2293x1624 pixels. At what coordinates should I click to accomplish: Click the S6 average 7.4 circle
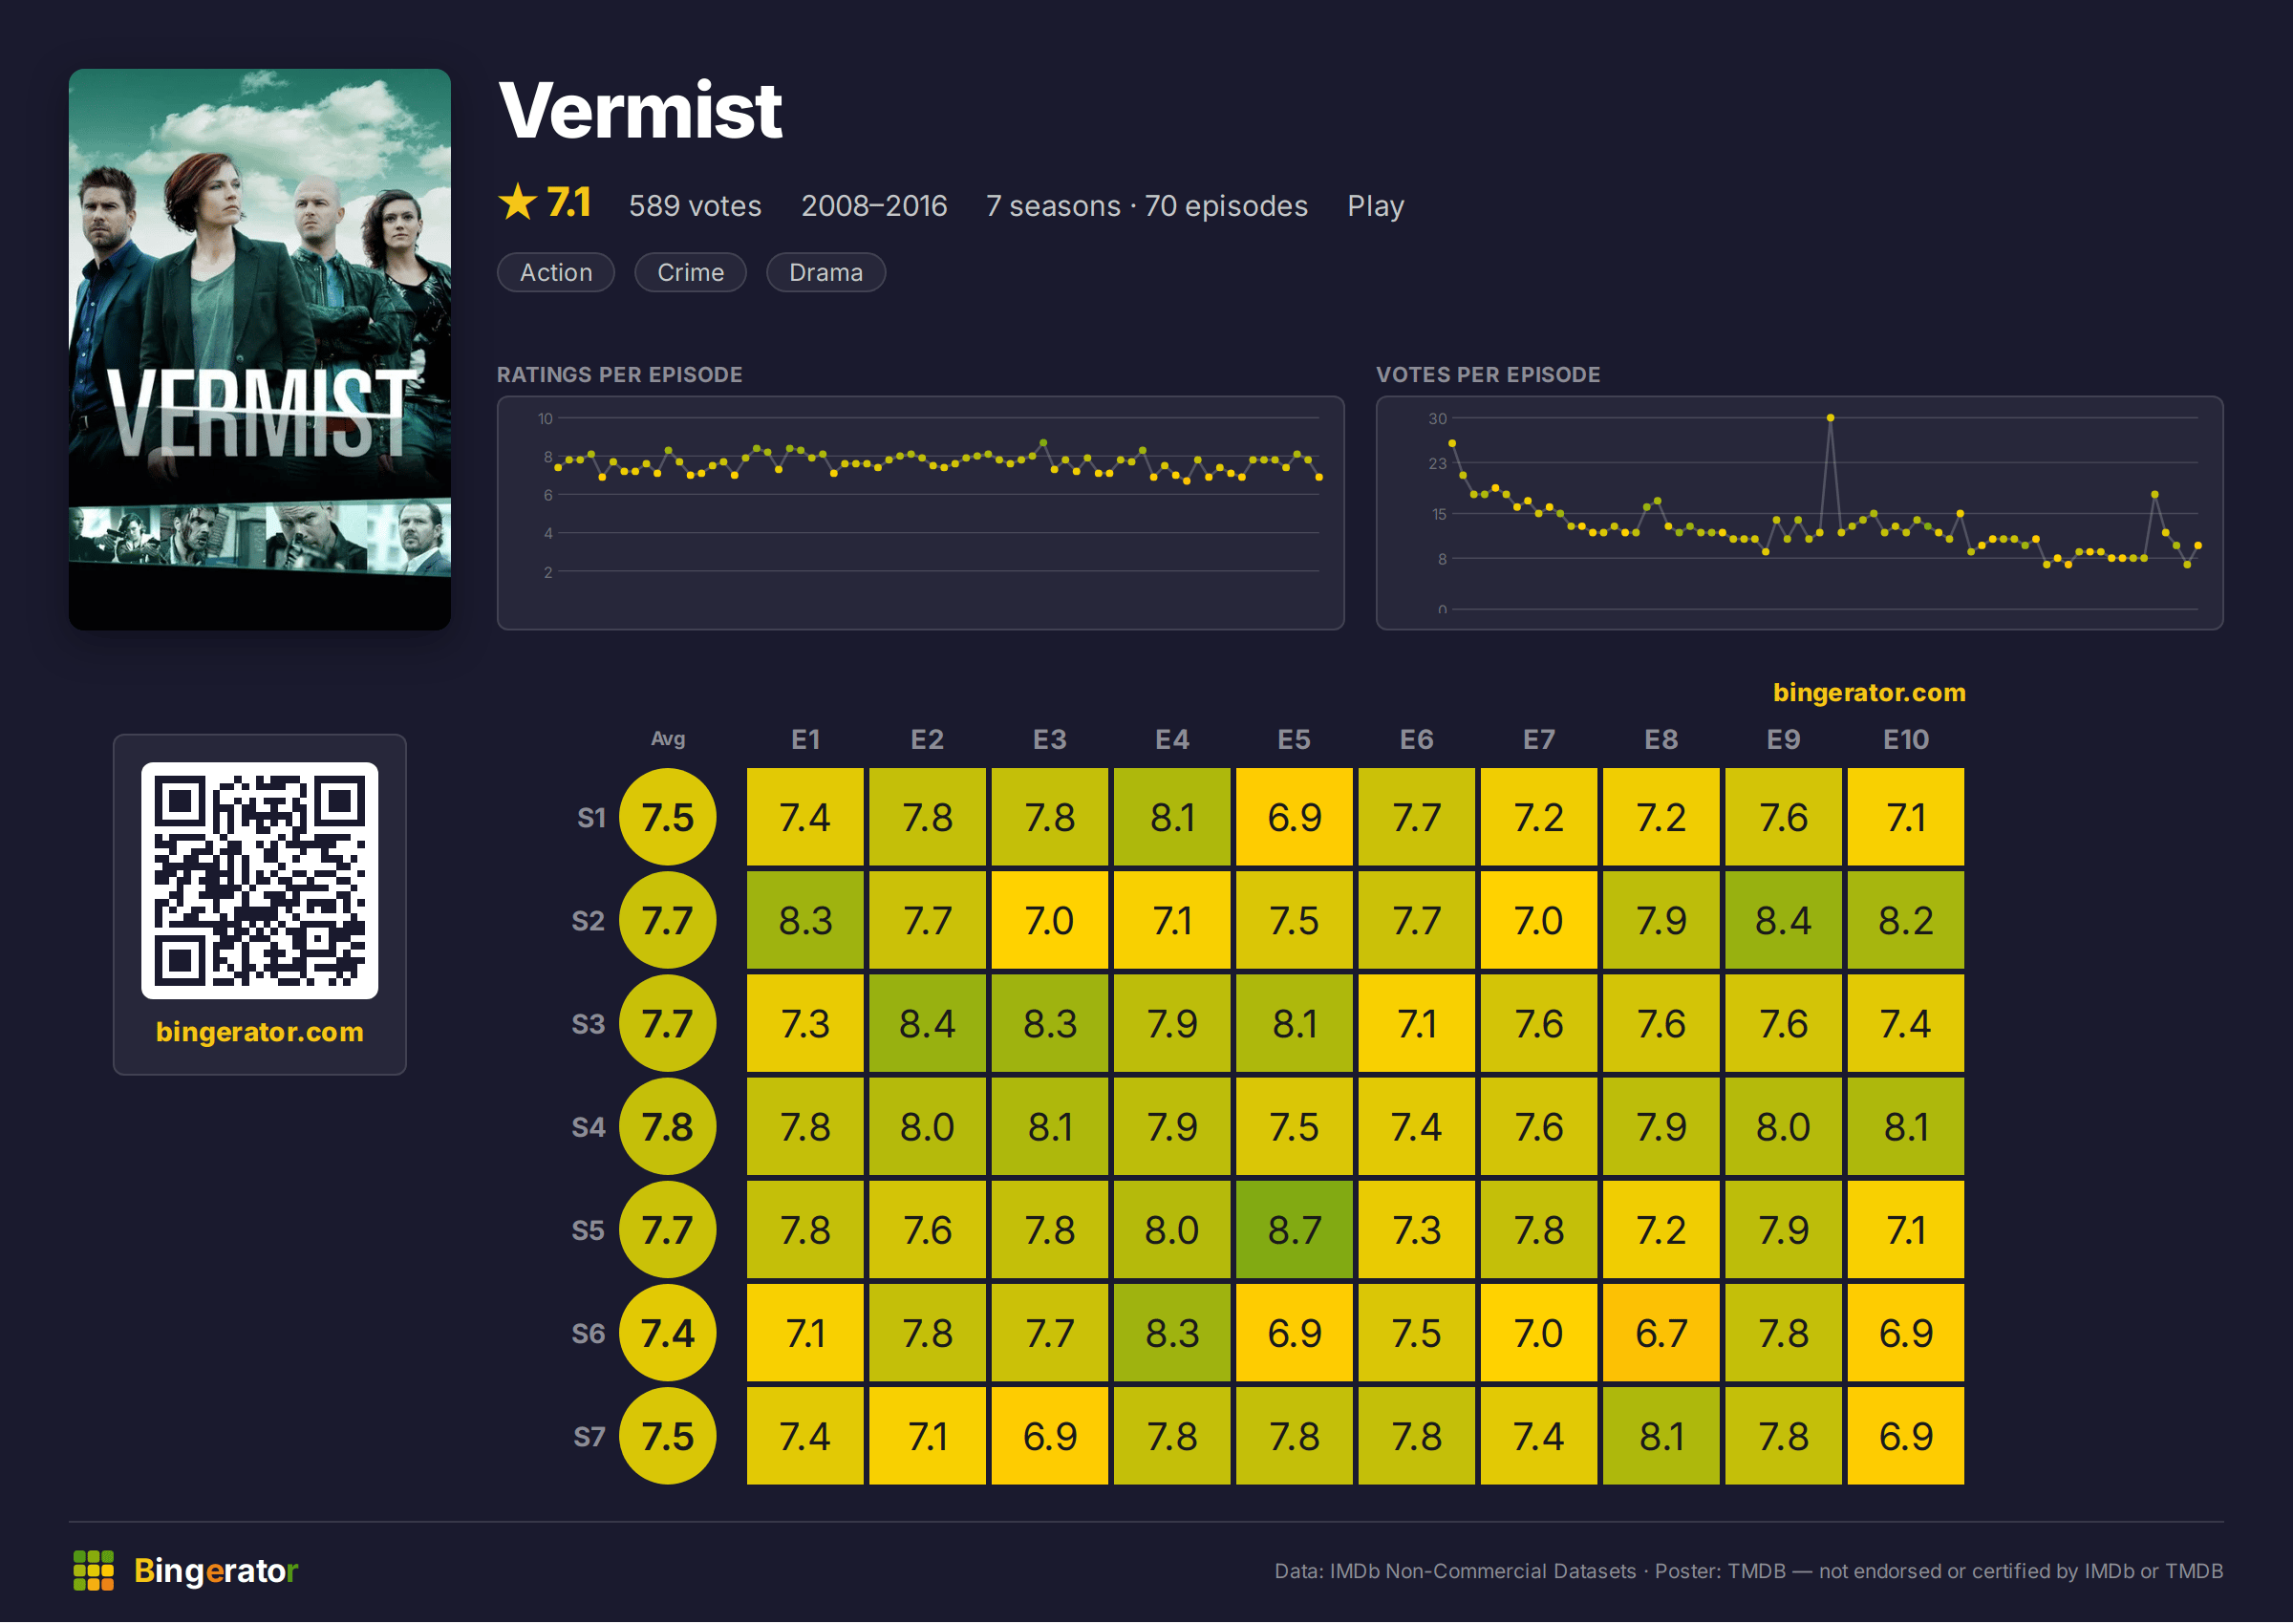pyautogui.click(x=668, y=1334)
